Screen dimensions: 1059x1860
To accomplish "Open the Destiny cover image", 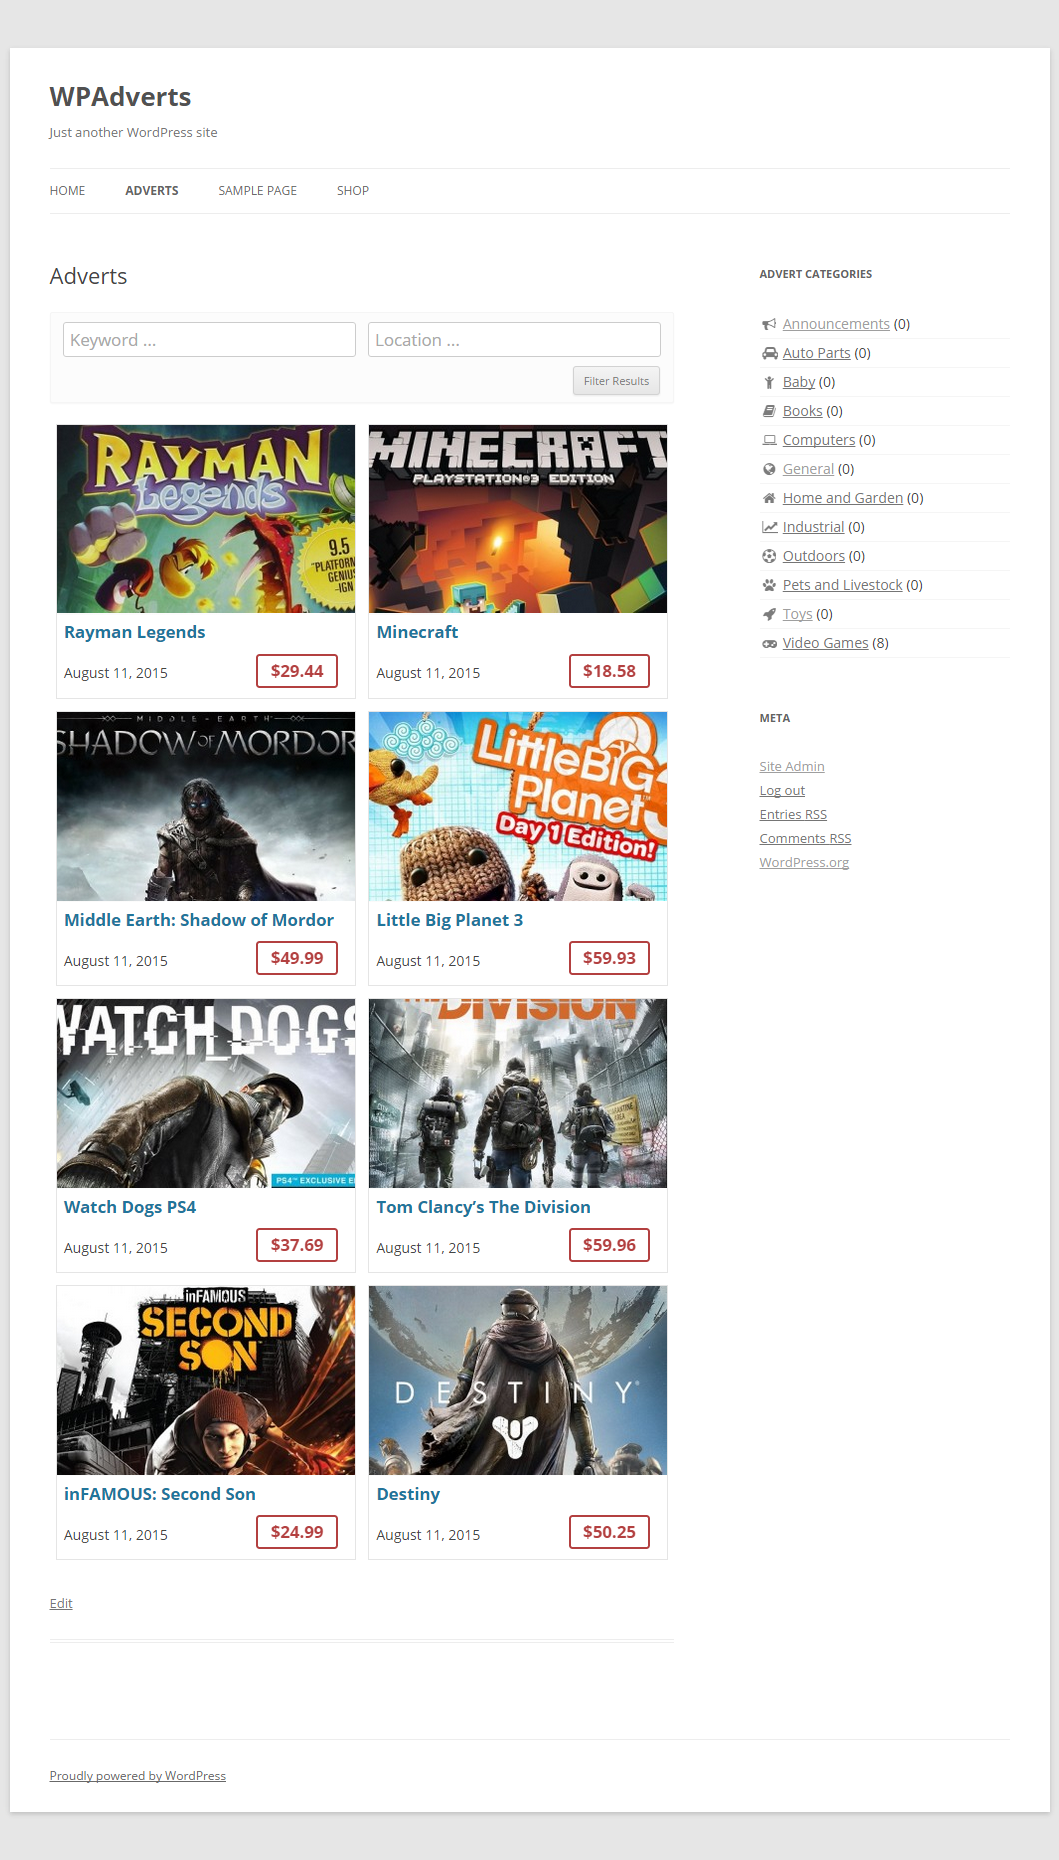I will pyautogui.click(x=518, y=1380).
